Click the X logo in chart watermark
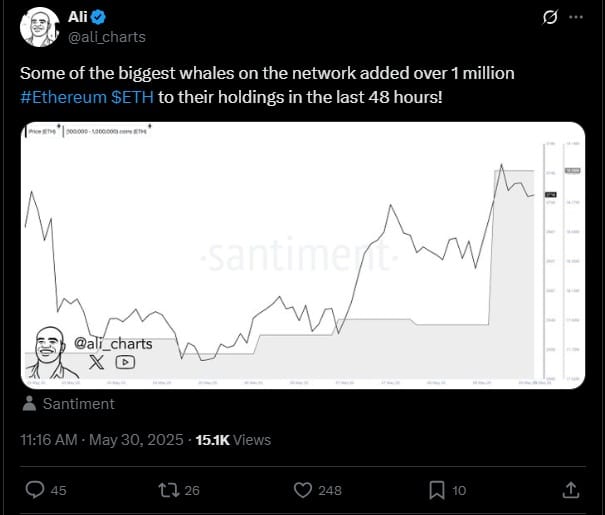 tap(96, 362)
